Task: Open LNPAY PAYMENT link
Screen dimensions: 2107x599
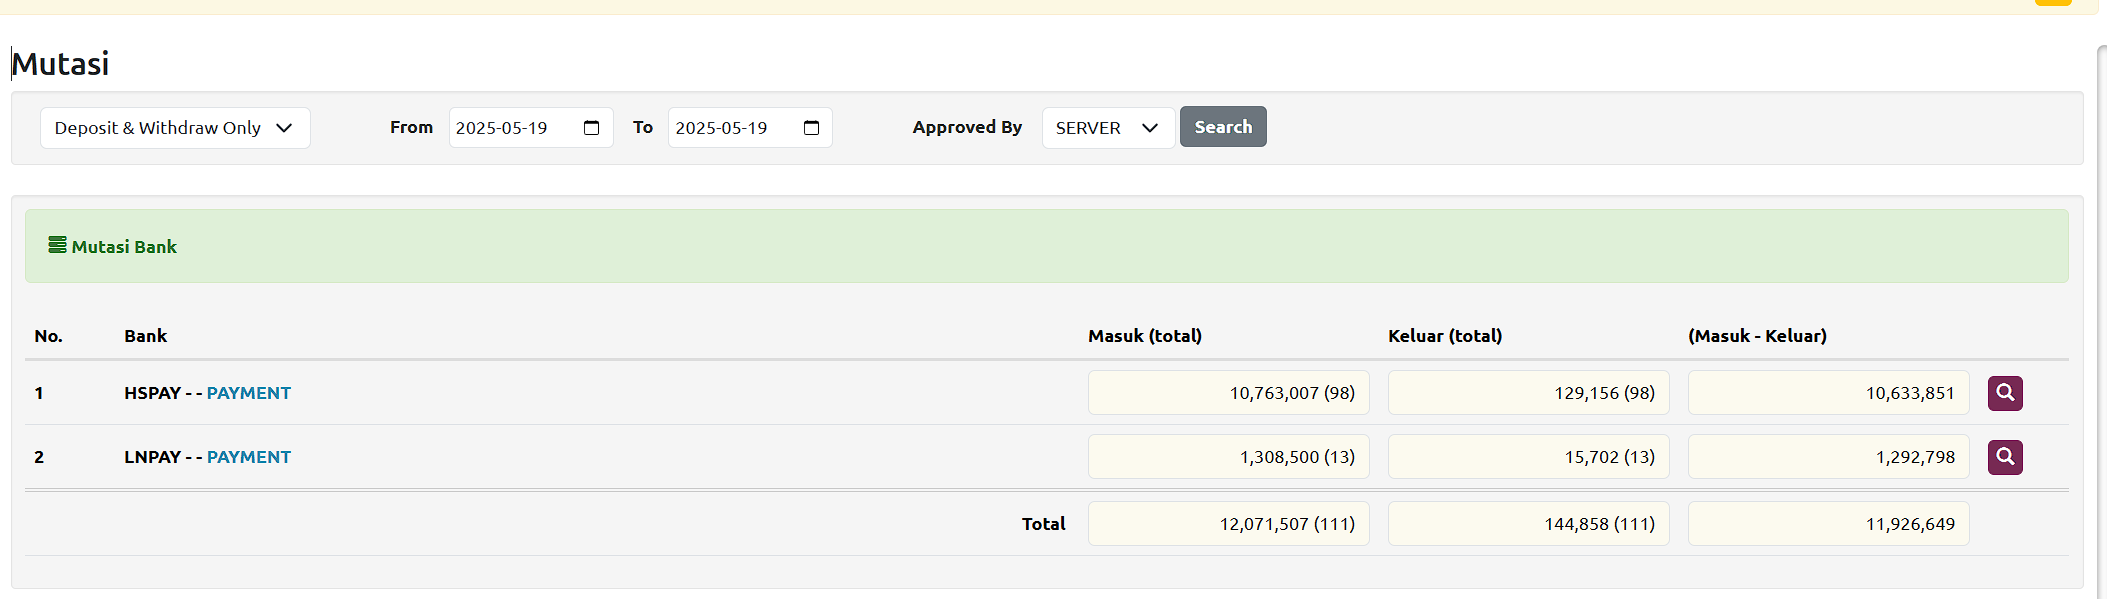Action: click(x=248, y=457)
